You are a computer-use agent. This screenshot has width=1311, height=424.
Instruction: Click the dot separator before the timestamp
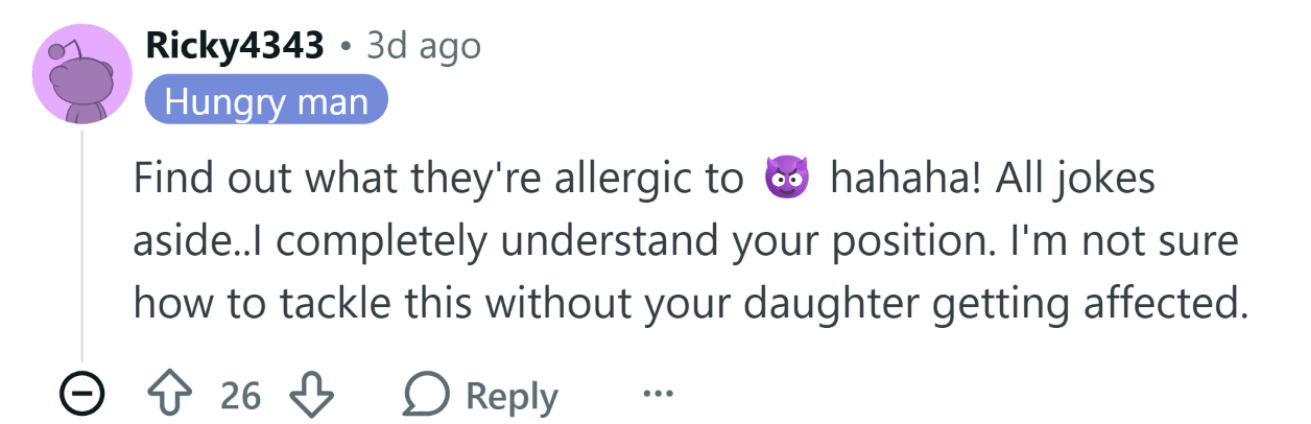pos(346,47)
